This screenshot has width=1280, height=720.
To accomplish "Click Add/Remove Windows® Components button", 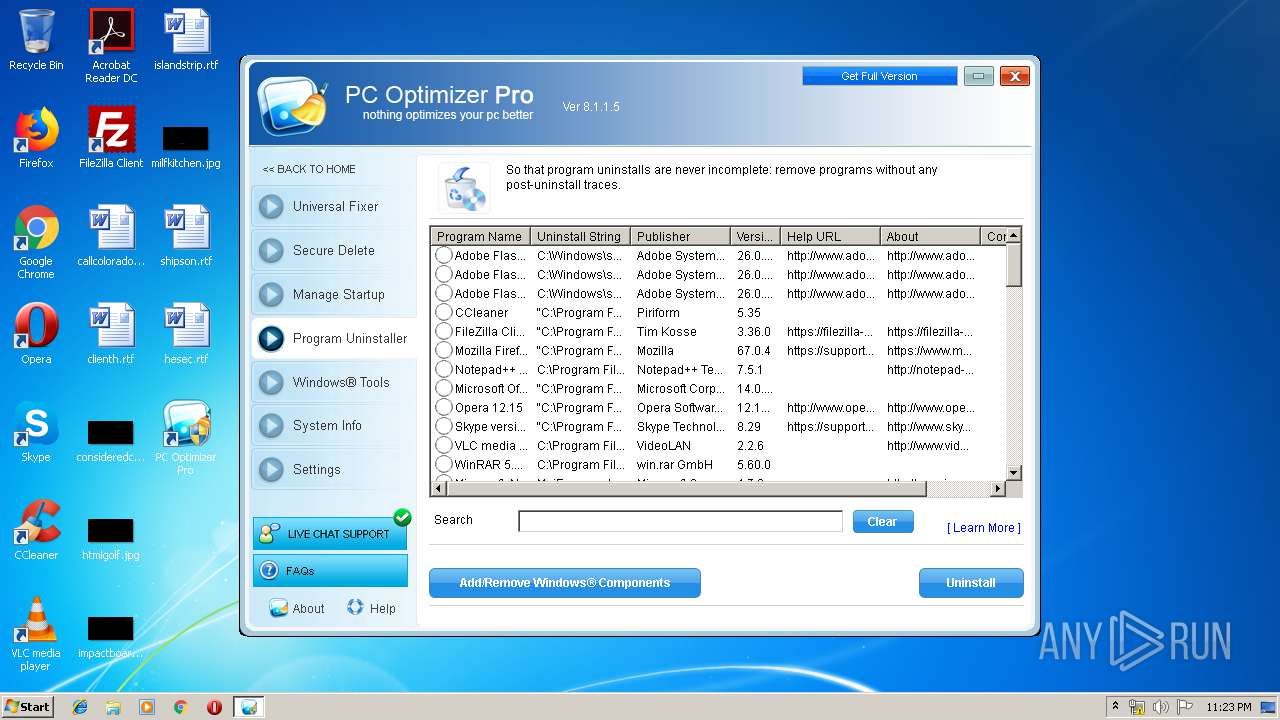I will [x=565, y=583].
